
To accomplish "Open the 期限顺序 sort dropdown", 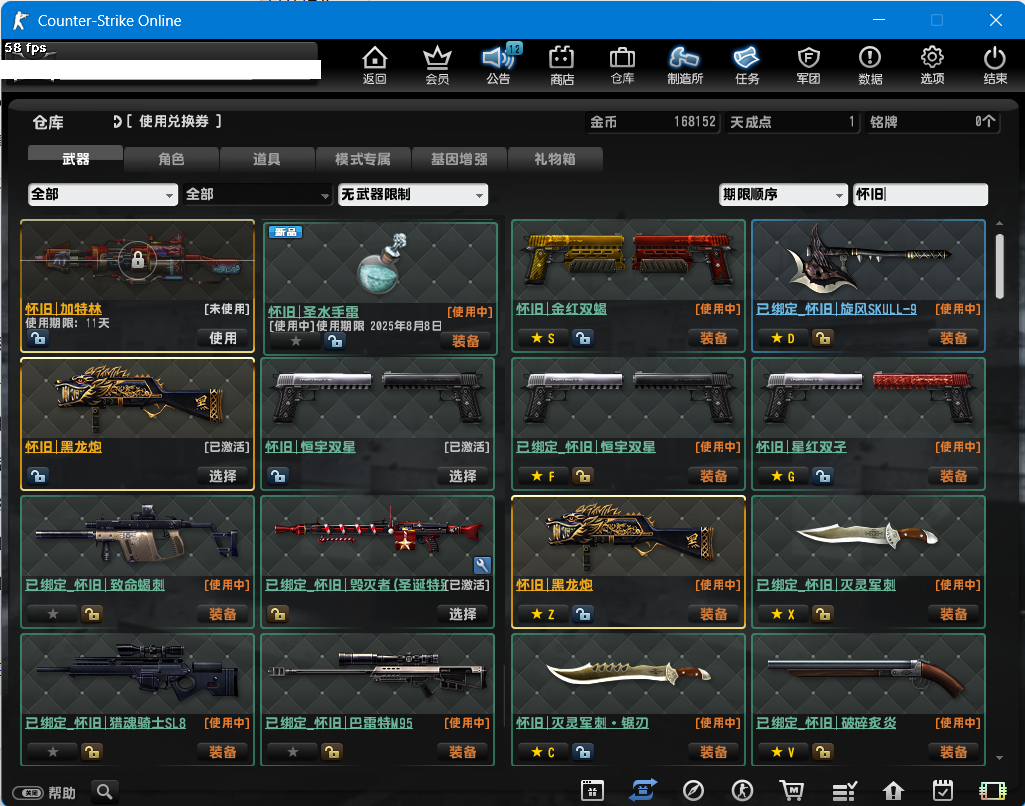I will (x=783, y=194).
